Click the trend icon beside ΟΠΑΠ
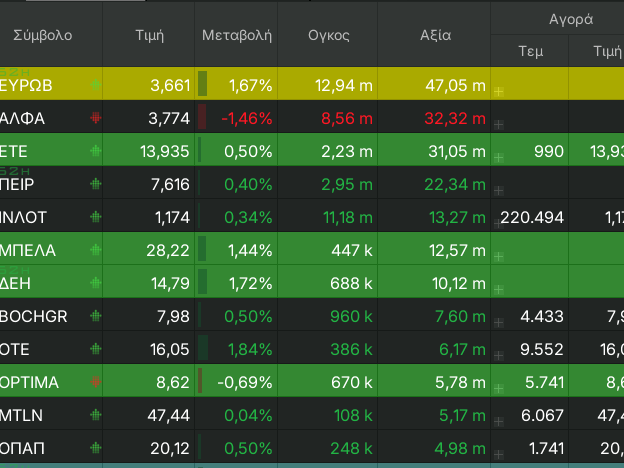The width and height of the screenshot is (624, 468). (96, 447)
